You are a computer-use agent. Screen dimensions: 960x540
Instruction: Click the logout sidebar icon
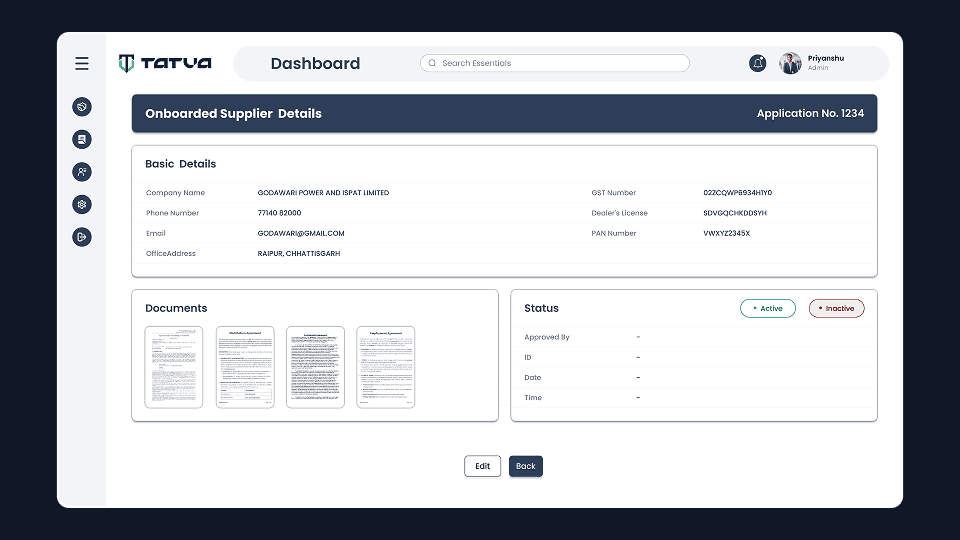(82, 237)
